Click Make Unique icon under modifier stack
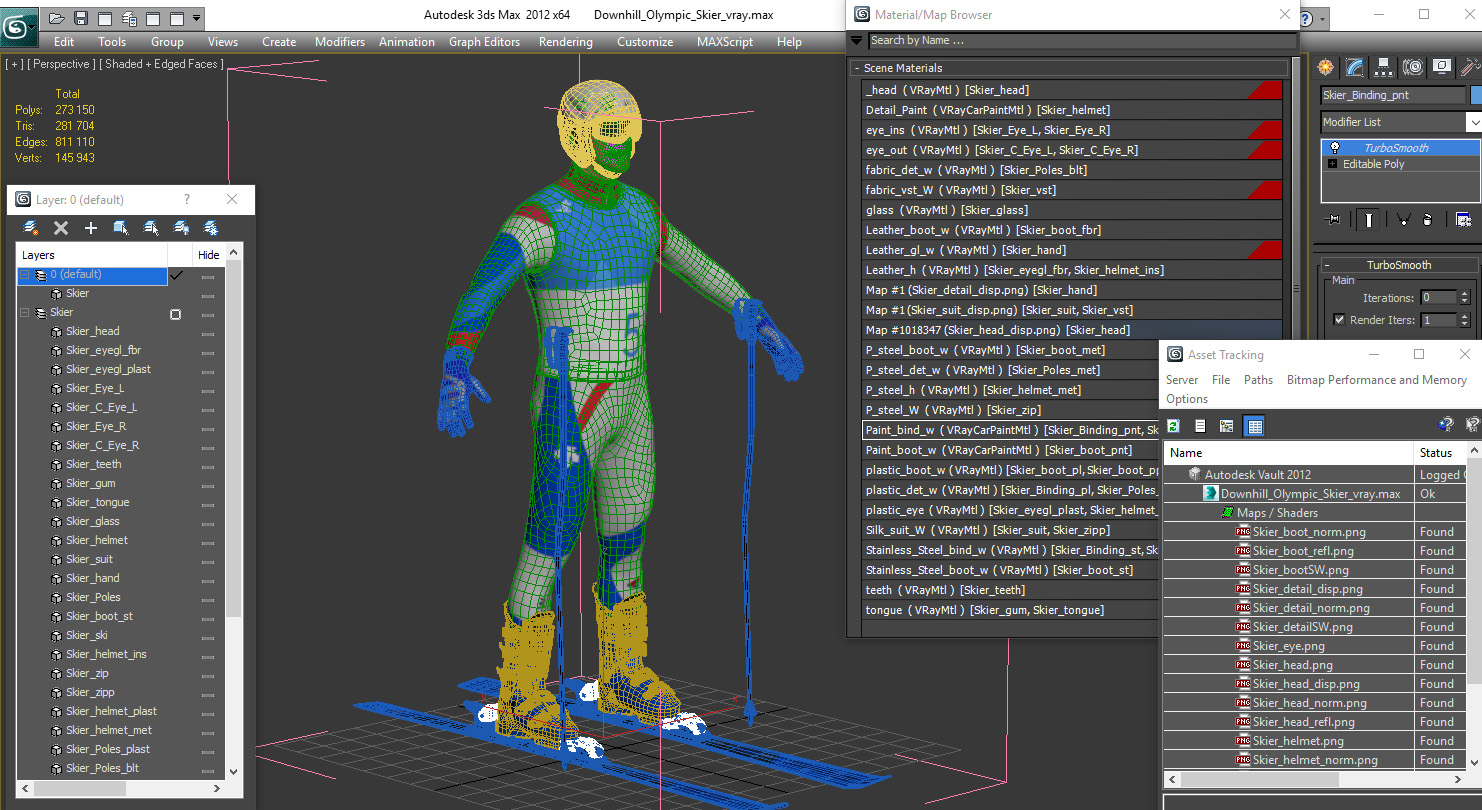The width and height of the screenshot is (1482, 810). click(x=1403, y=219)
